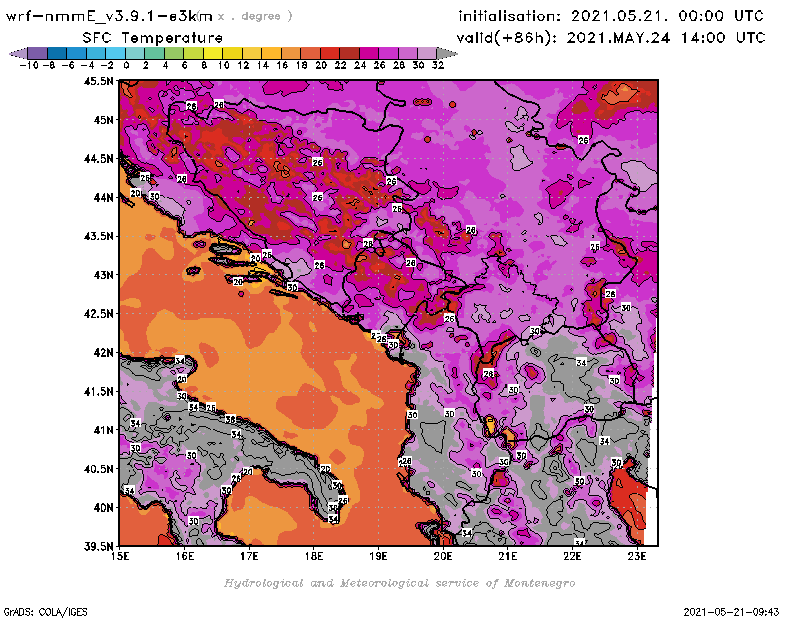This screenshot has height=618, width=800.
Task: Click the '40N' latitude axis label
Action: (x=103, y=508)
